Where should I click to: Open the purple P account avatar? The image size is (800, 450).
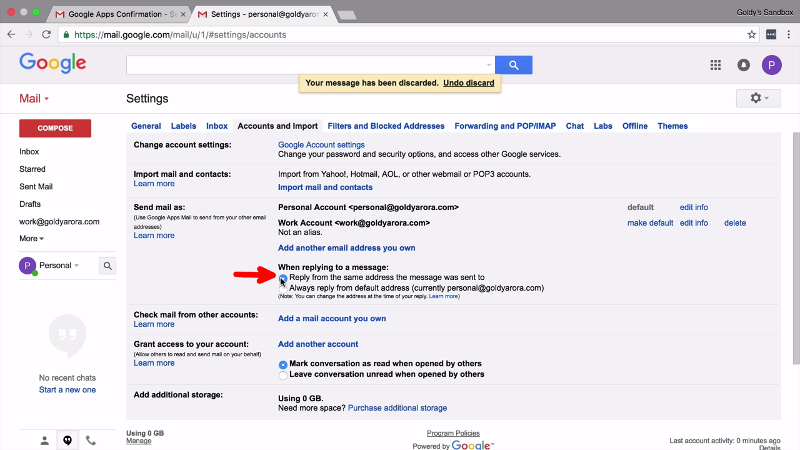[771, 65]
